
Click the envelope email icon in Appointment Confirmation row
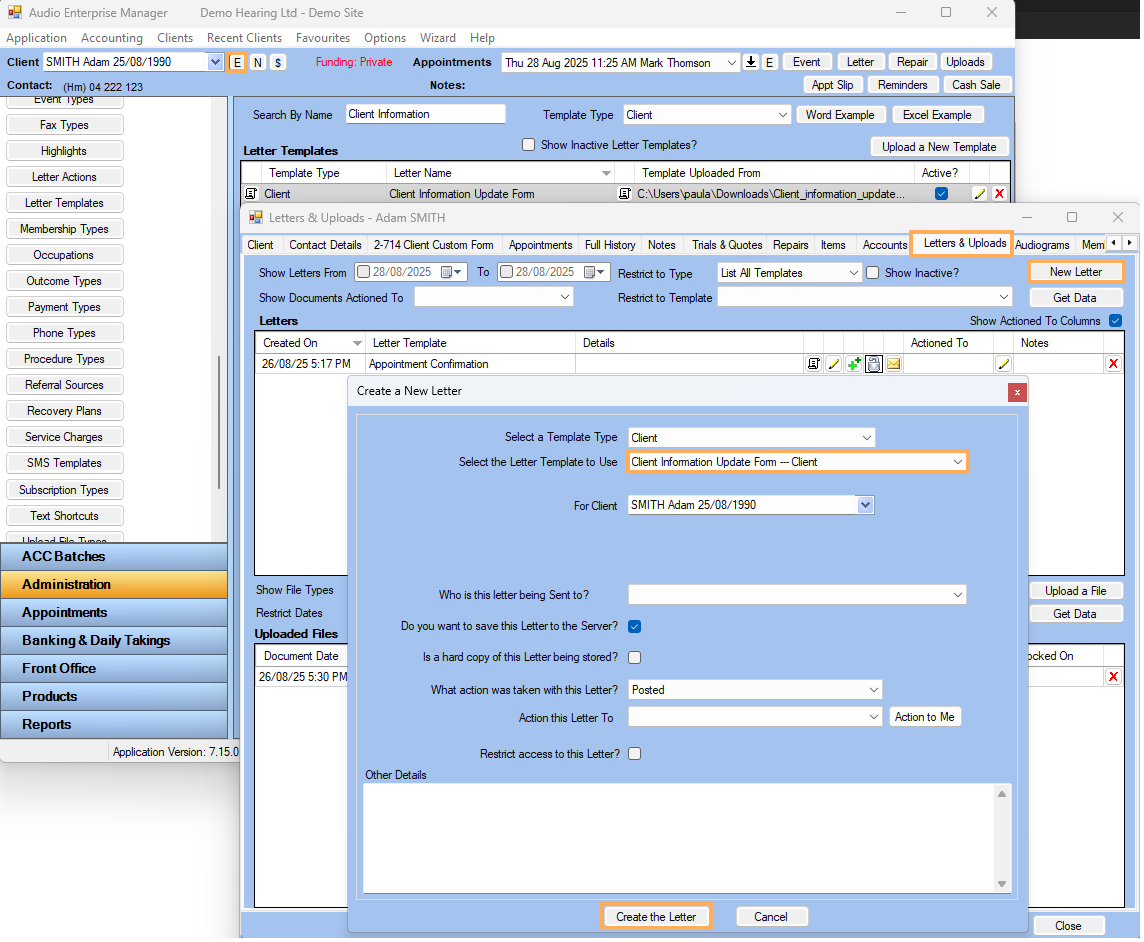point(893,365)
